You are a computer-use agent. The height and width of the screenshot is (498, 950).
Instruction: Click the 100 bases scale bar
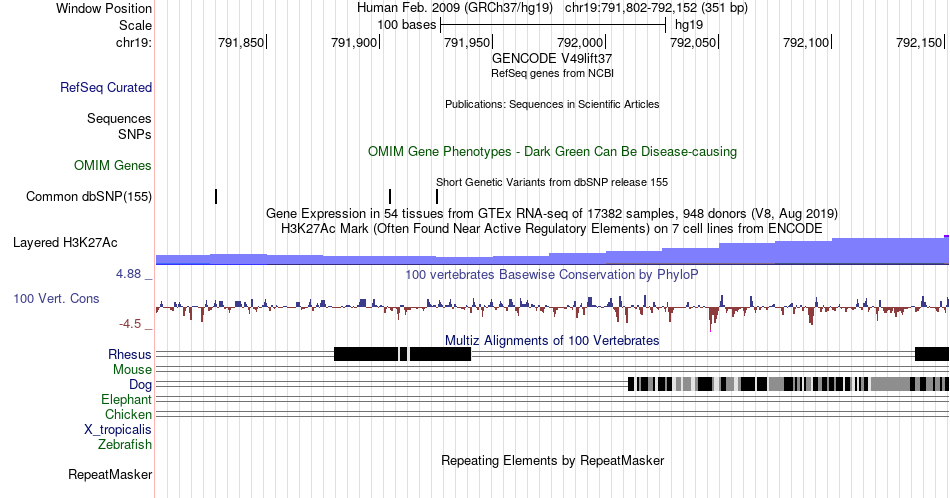tap(553, 25)
